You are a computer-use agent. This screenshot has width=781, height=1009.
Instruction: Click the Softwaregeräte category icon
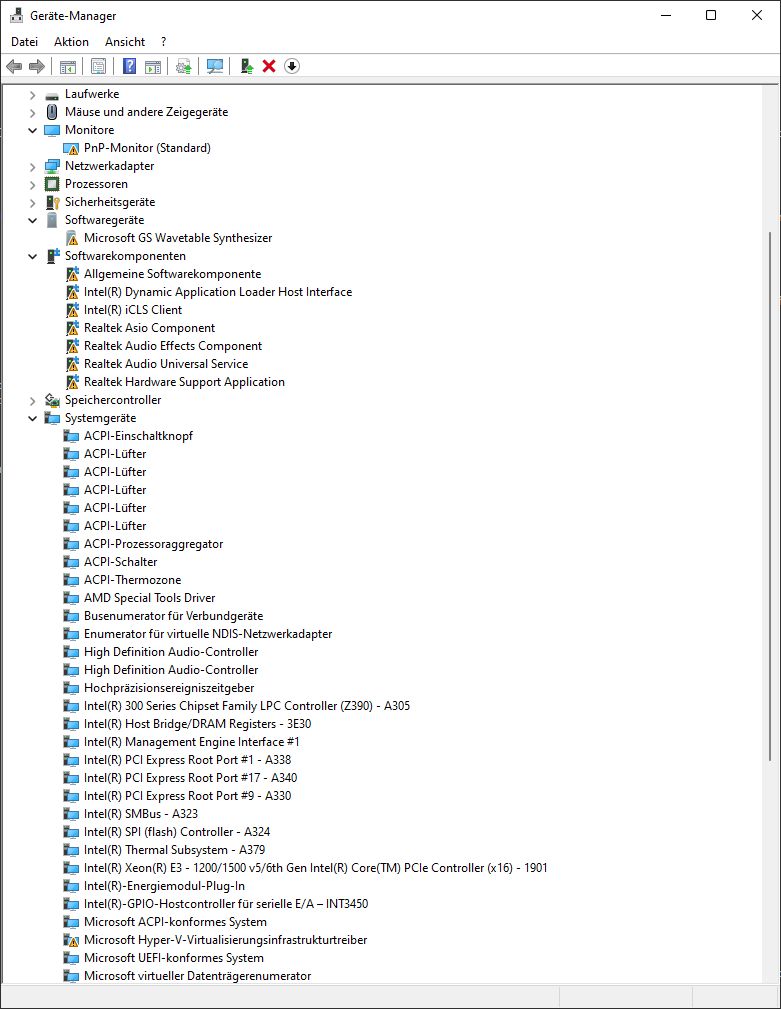(x=52, y=220)
